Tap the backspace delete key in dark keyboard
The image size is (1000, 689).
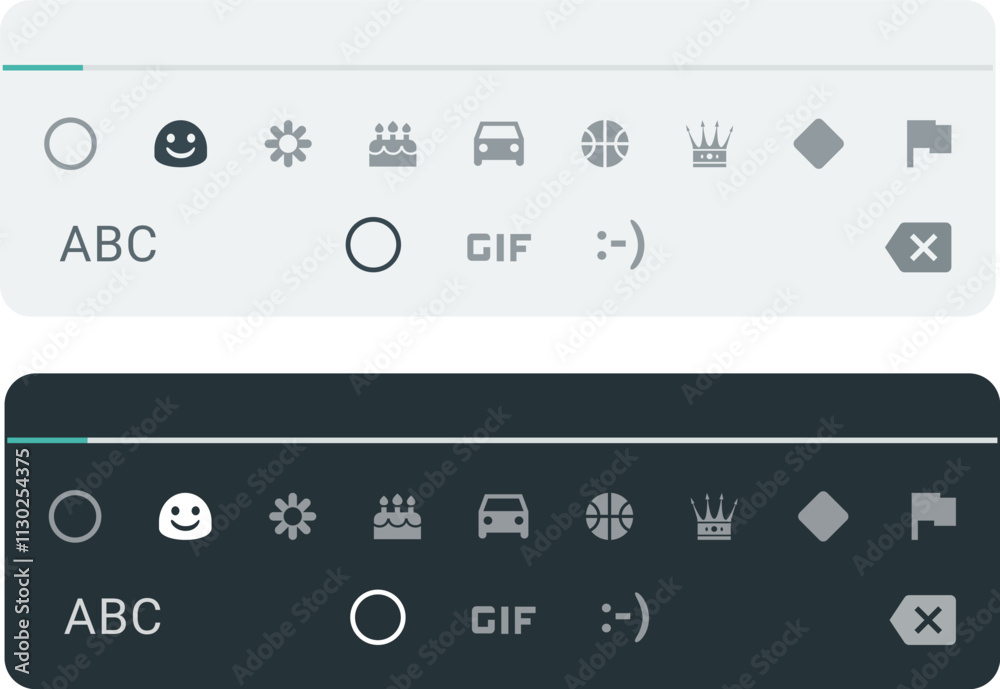(x=923, y=620)
